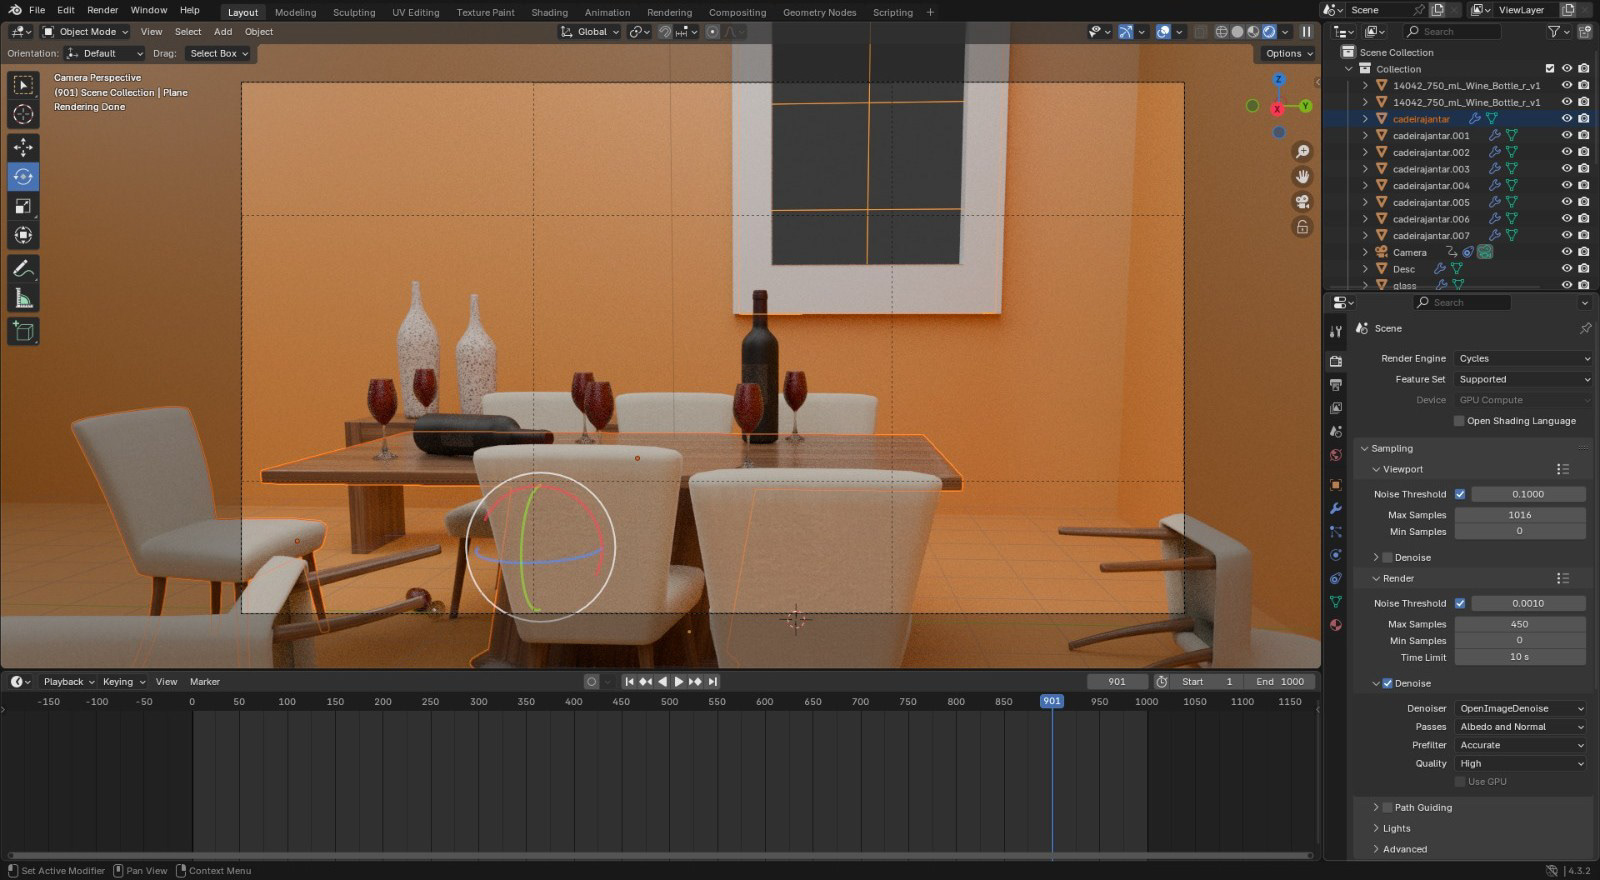
Task: Click the current frame field 901
Action: [1117, 682]
